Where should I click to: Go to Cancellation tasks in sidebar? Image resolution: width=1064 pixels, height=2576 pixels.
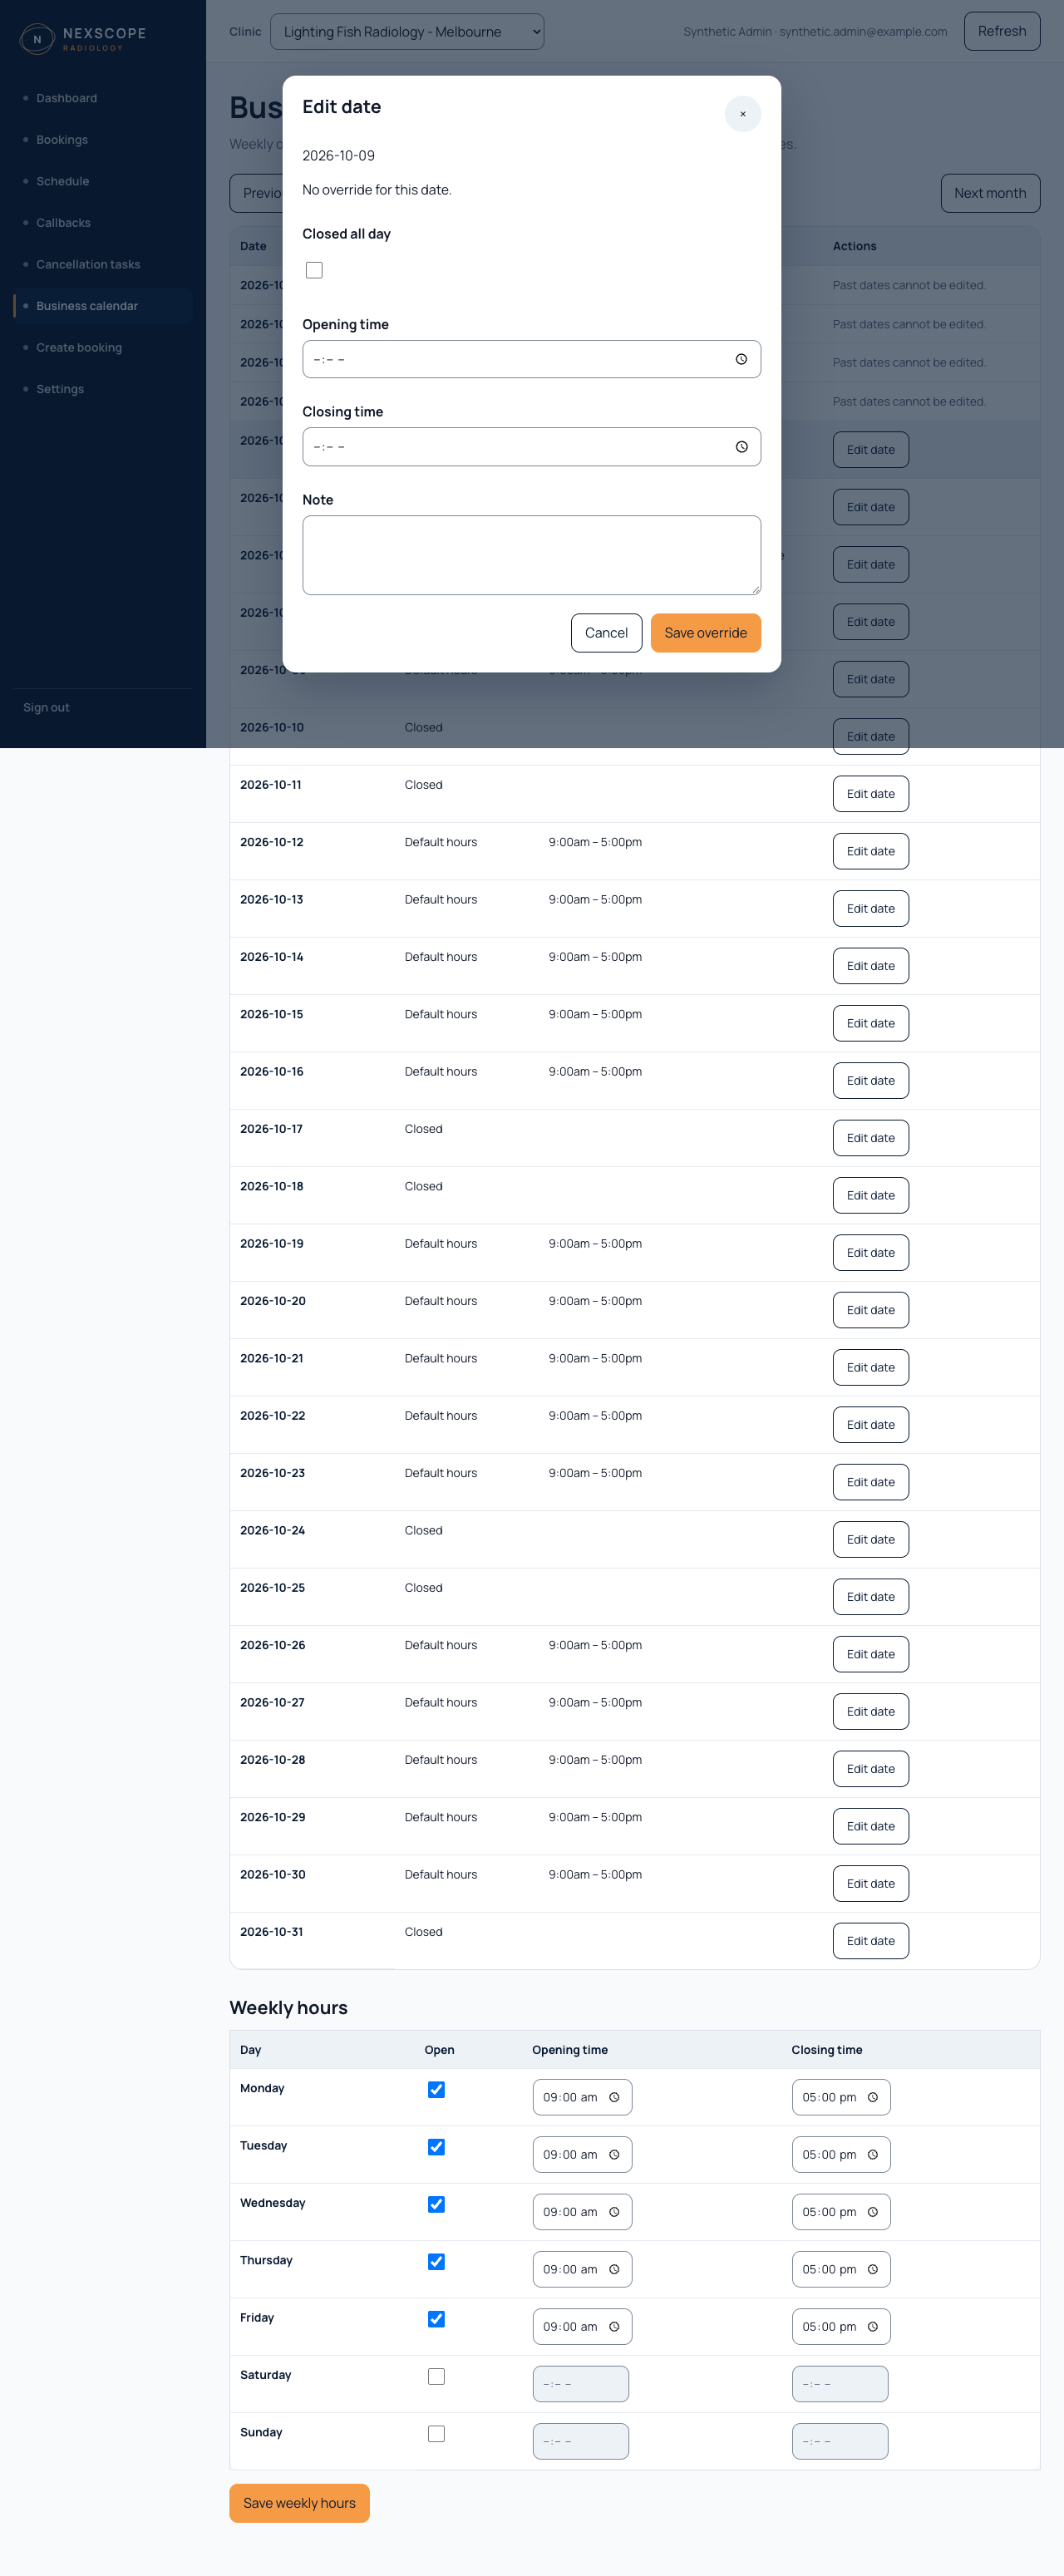point(88,264)
